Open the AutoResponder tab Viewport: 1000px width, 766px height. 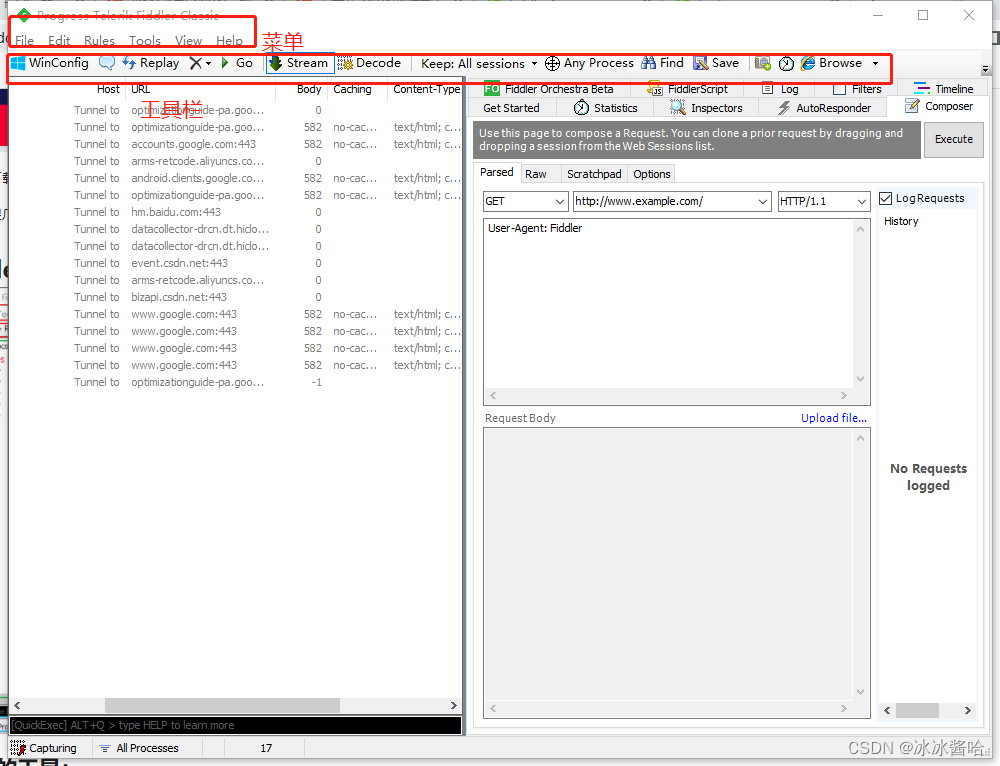(x=824, y=108)
